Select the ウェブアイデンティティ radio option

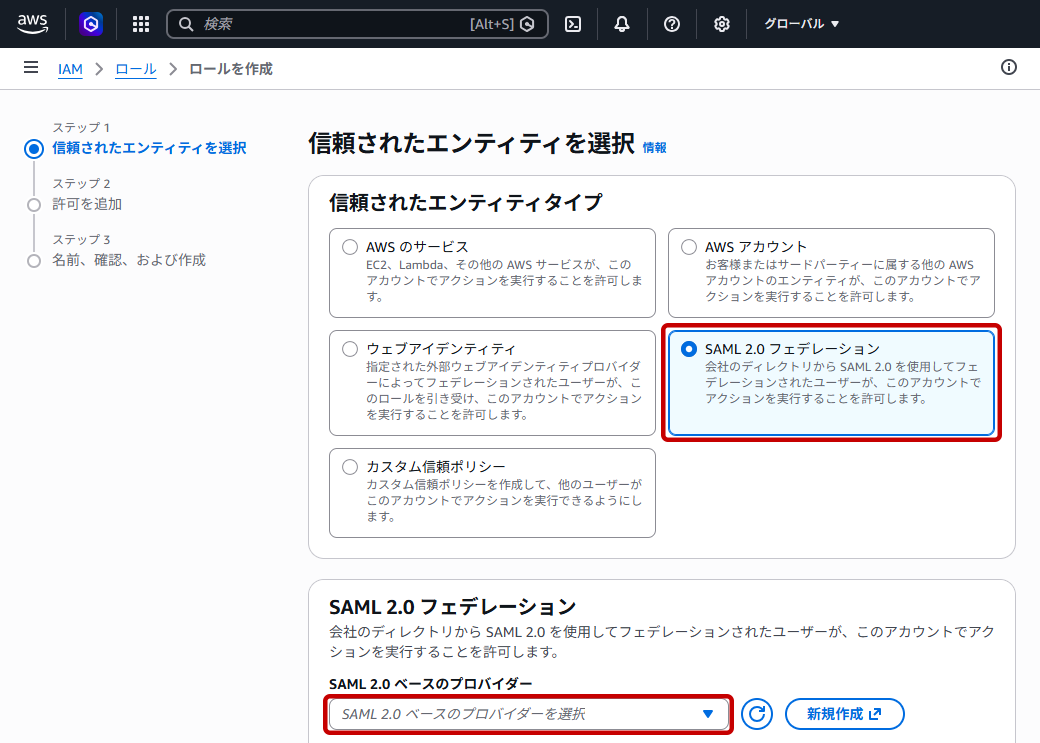coord(350,349)
